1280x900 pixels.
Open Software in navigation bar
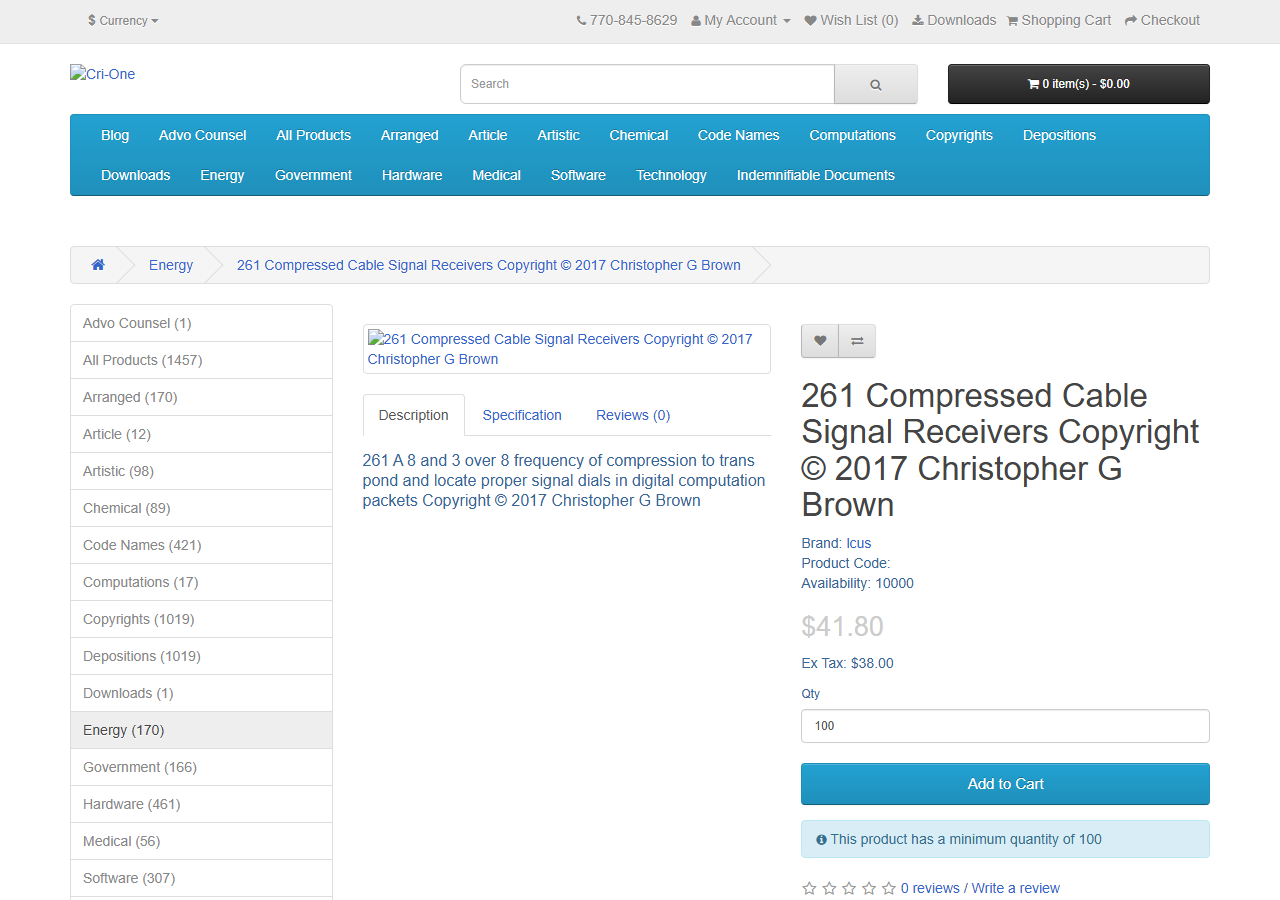point(578,175)
